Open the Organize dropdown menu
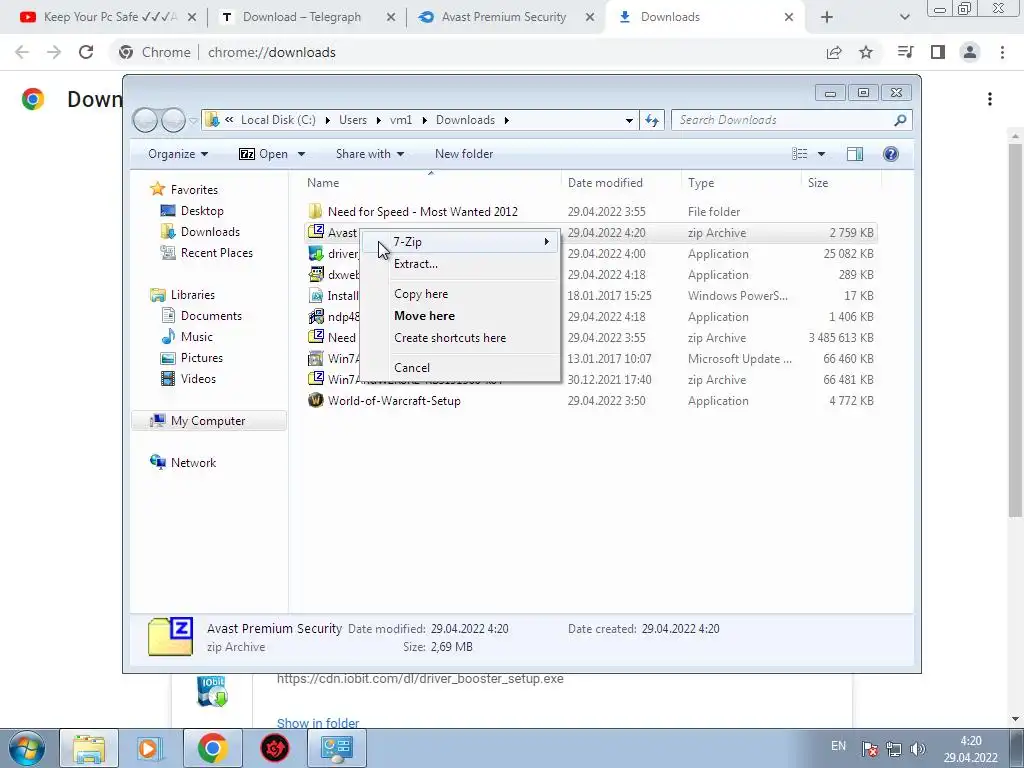The width and height of the screenshot is (1024, 768). (178, 154)
